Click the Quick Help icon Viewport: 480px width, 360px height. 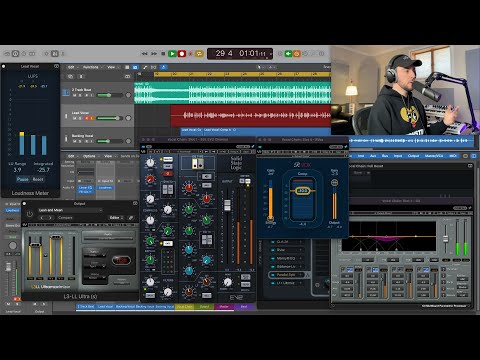click(x=24, y=53)
